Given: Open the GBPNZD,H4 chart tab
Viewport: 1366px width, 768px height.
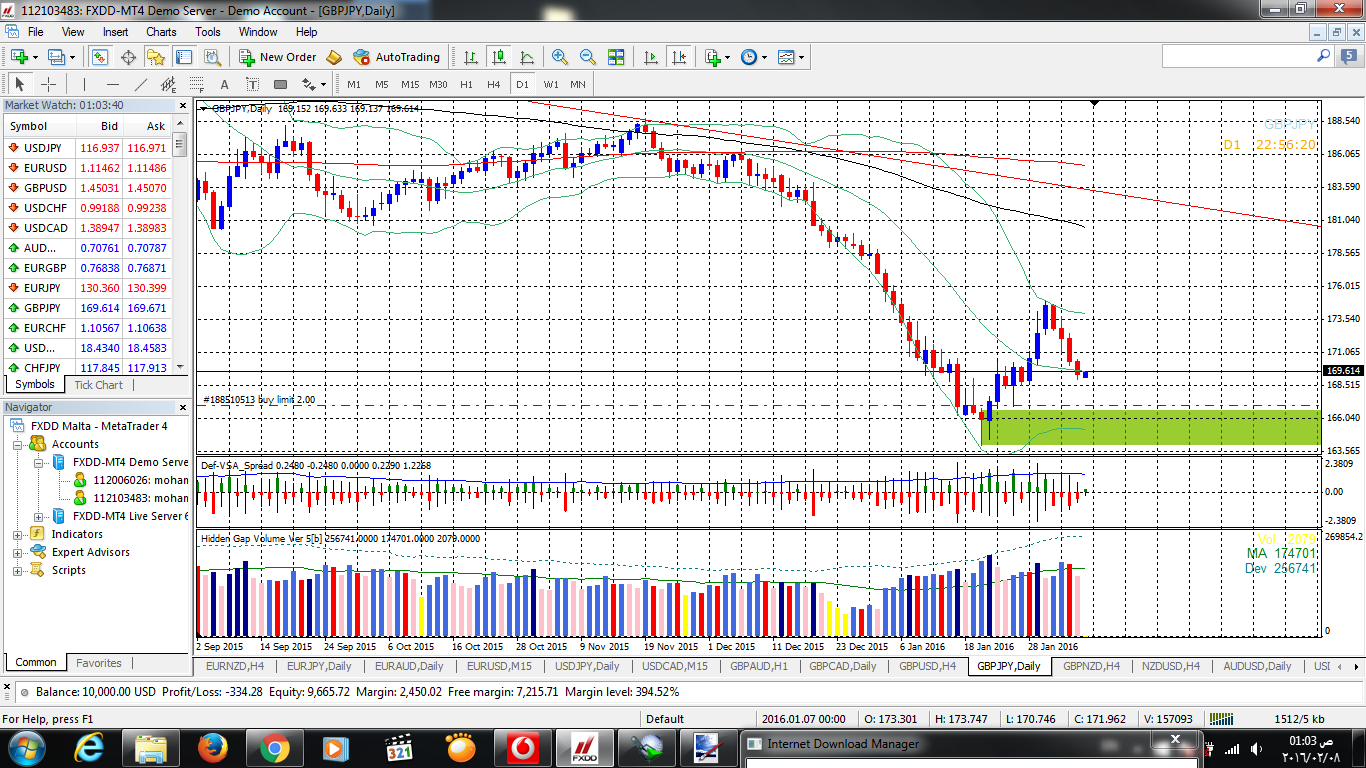Looking at the screenshot, I should coord(1091,666).
